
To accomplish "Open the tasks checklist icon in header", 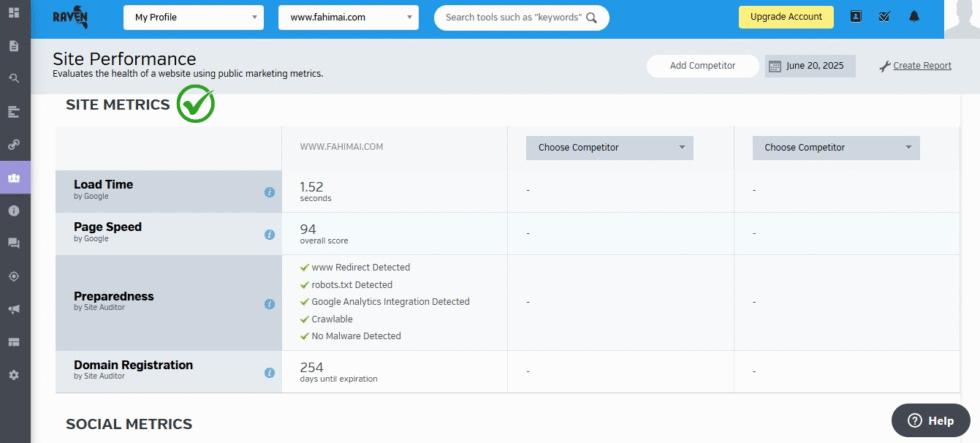I will click(885, 17).
